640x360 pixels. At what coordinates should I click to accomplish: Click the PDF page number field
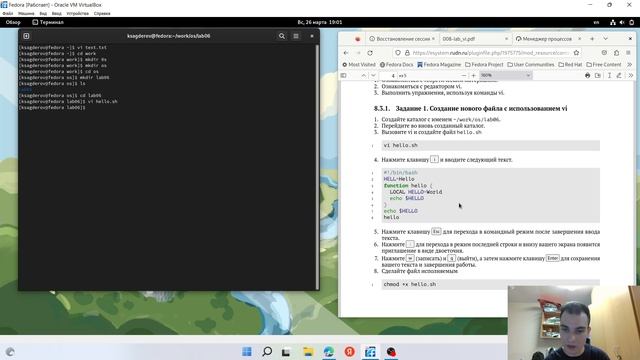[389, 76]
